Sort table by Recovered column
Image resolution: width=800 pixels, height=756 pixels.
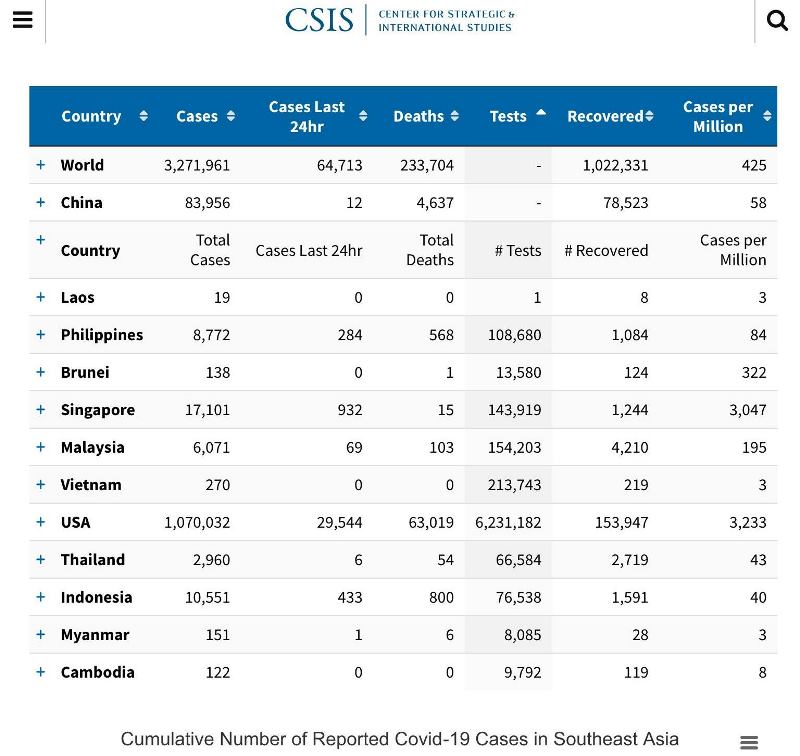coord(609,116)
